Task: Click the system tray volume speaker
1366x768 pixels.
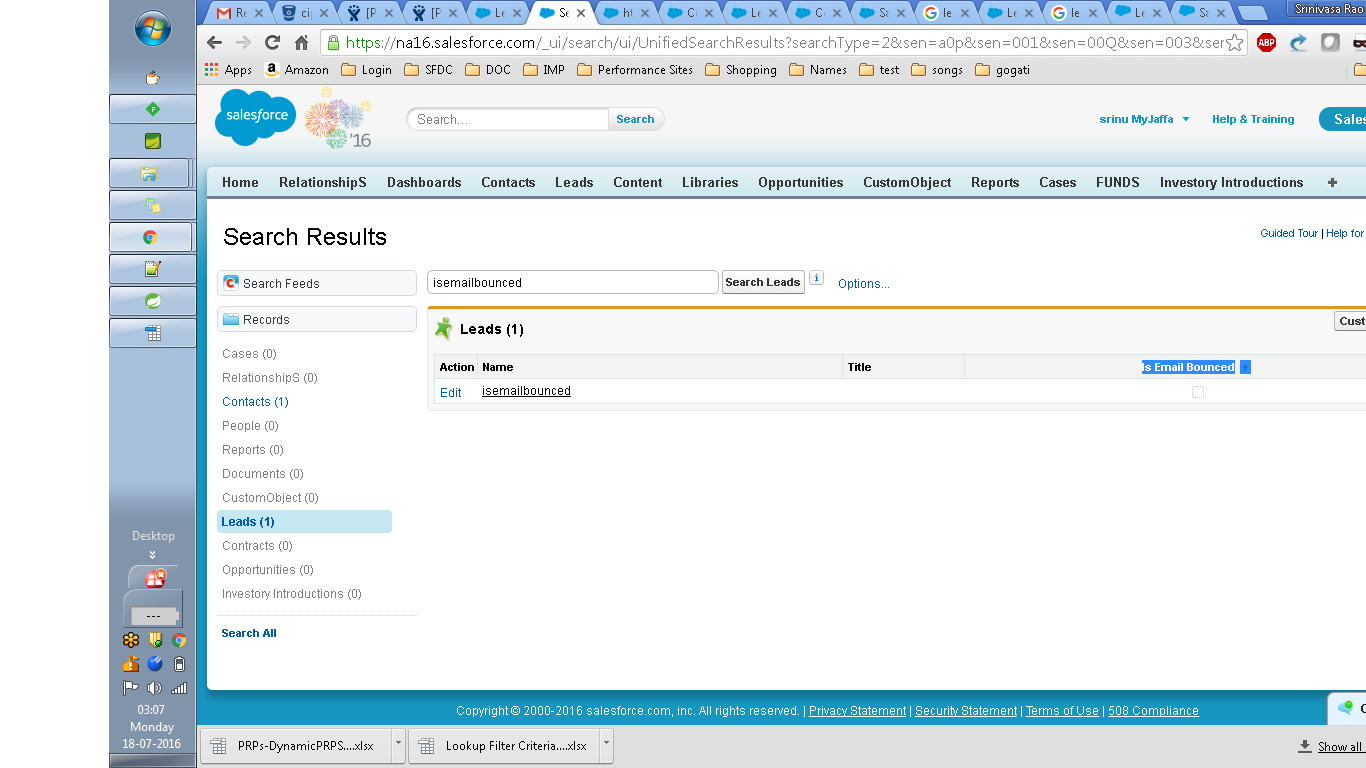Action: 154,687
